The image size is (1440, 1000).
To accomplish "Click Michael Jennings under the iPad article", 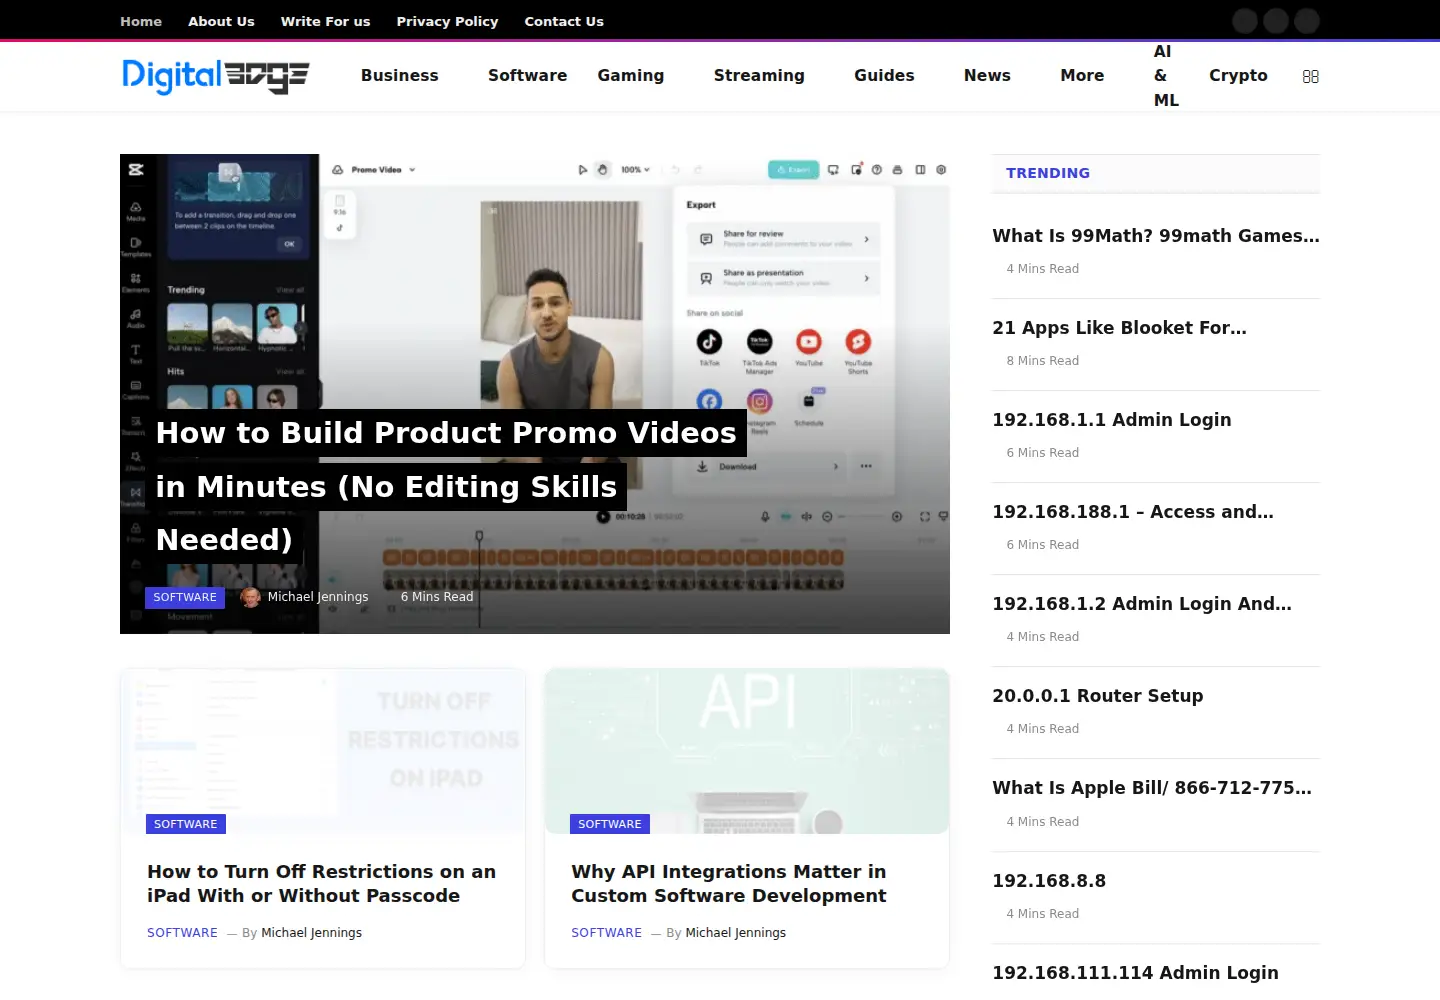I will [x=311, y=933].
